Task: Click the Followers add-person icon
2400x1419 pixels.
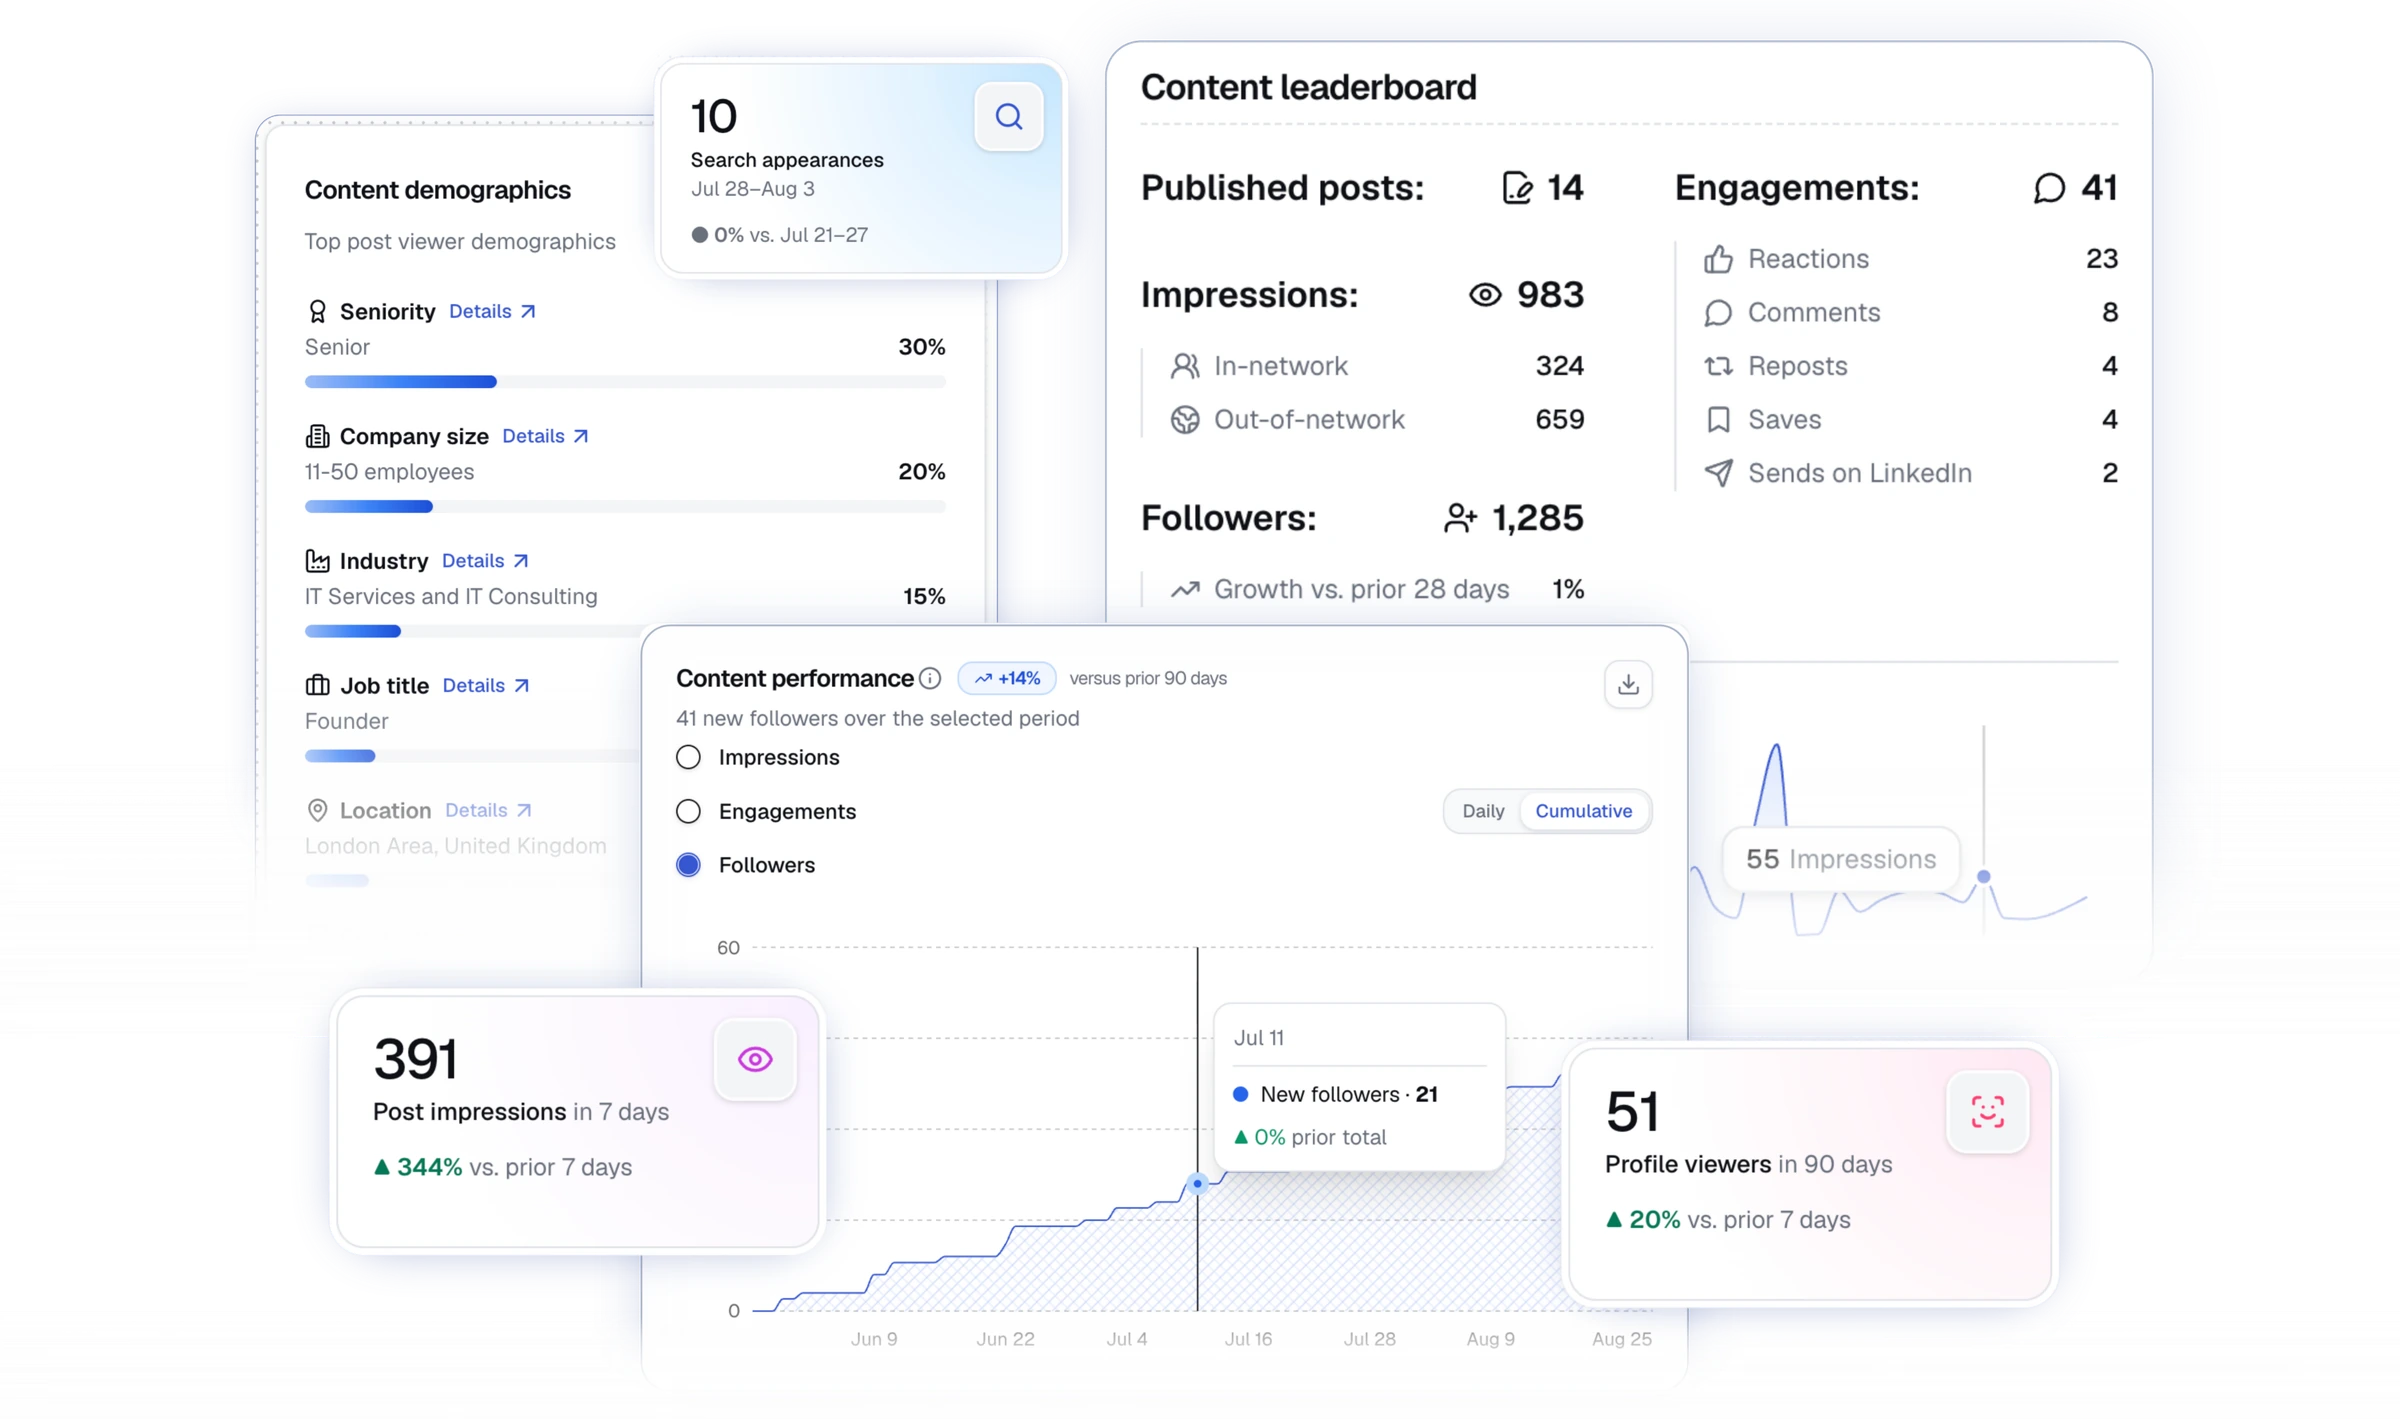Action: coord(1460,518)
